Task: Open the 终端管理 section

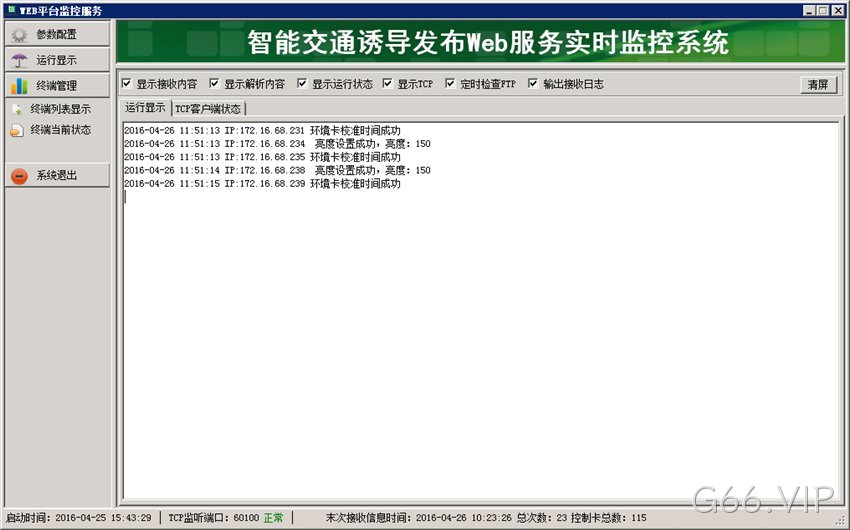Action: (x=57, y=85)
